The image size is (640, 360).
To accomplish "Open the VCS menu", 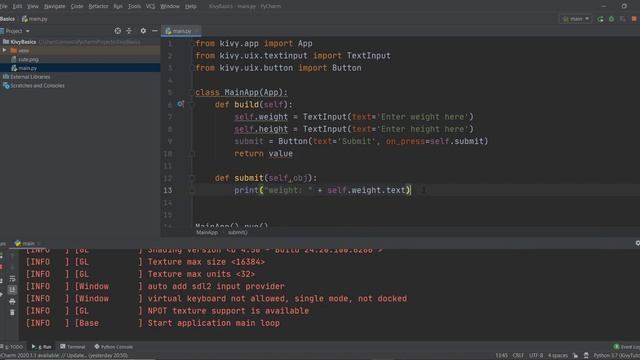I will tap(150, 6).
